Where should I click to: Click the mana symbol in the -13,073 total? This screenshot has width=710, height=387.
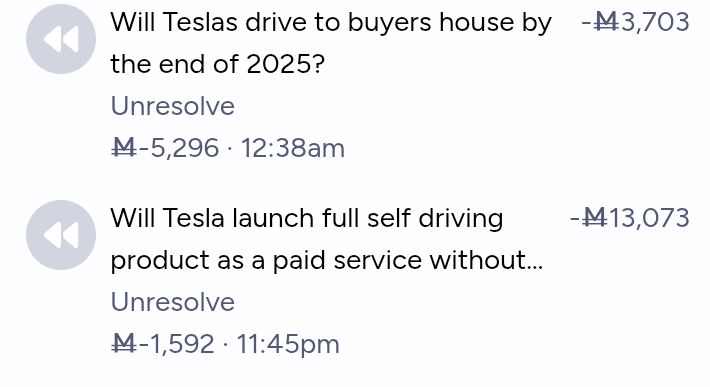point(595,218)
